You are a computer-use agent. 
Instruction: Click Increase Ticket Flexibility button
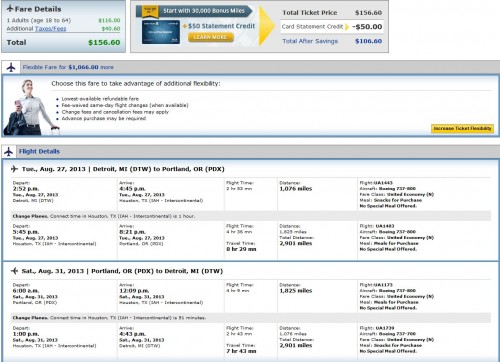click(462, 128)
